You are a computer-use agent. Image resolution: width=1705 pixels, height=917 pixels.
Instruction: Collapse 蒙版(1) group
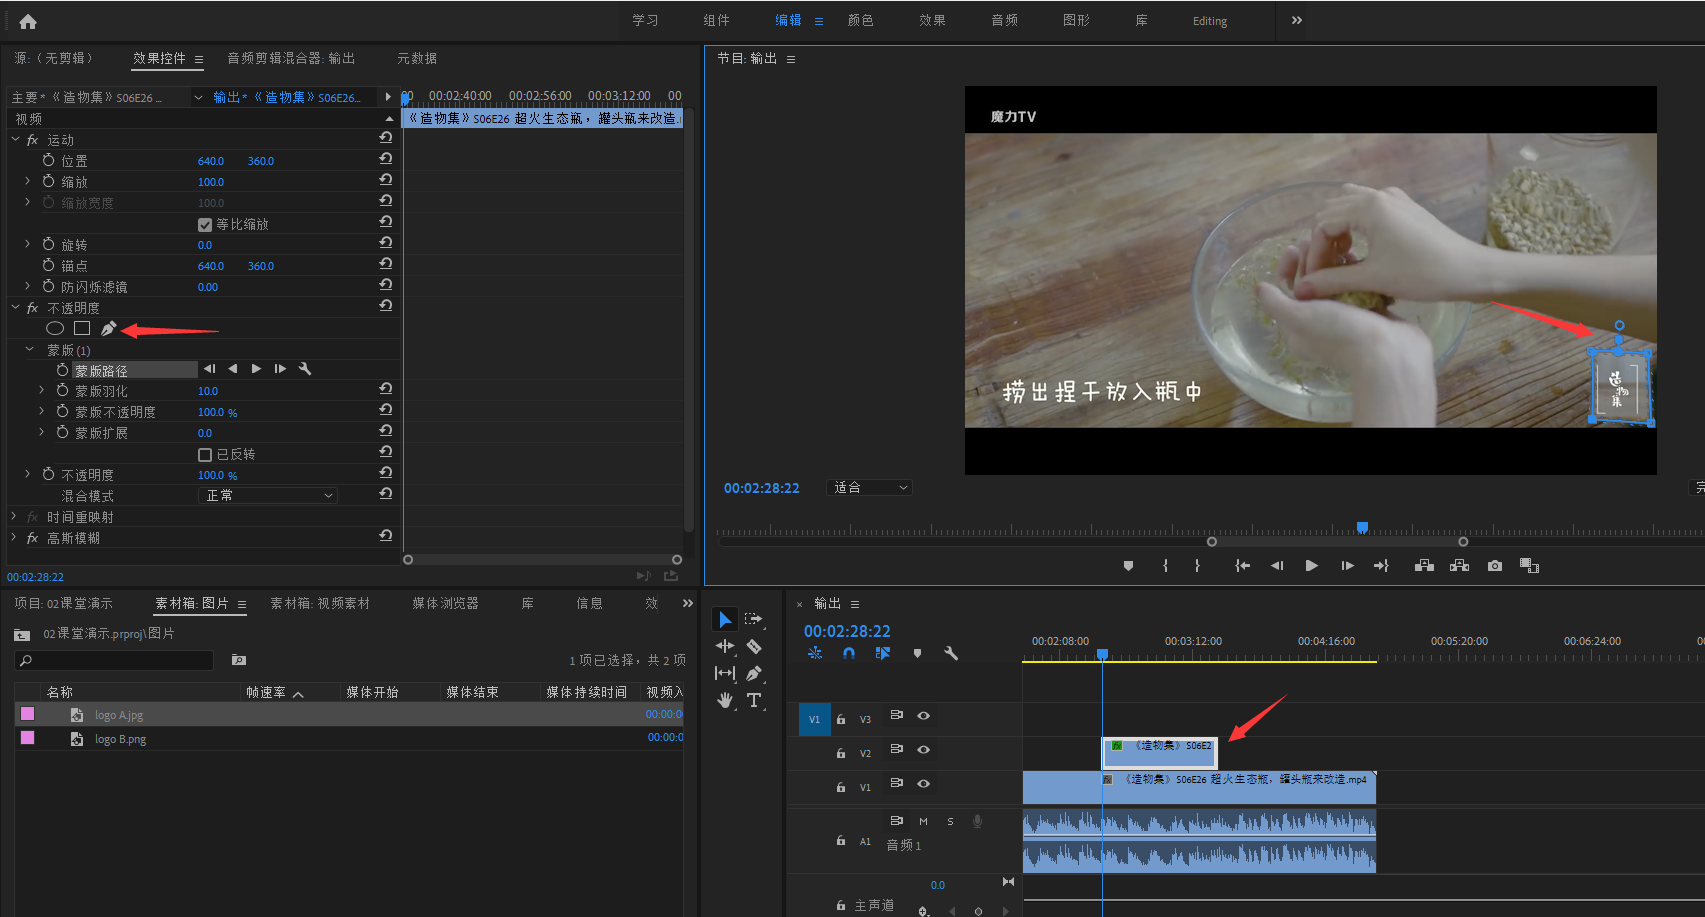29,350
